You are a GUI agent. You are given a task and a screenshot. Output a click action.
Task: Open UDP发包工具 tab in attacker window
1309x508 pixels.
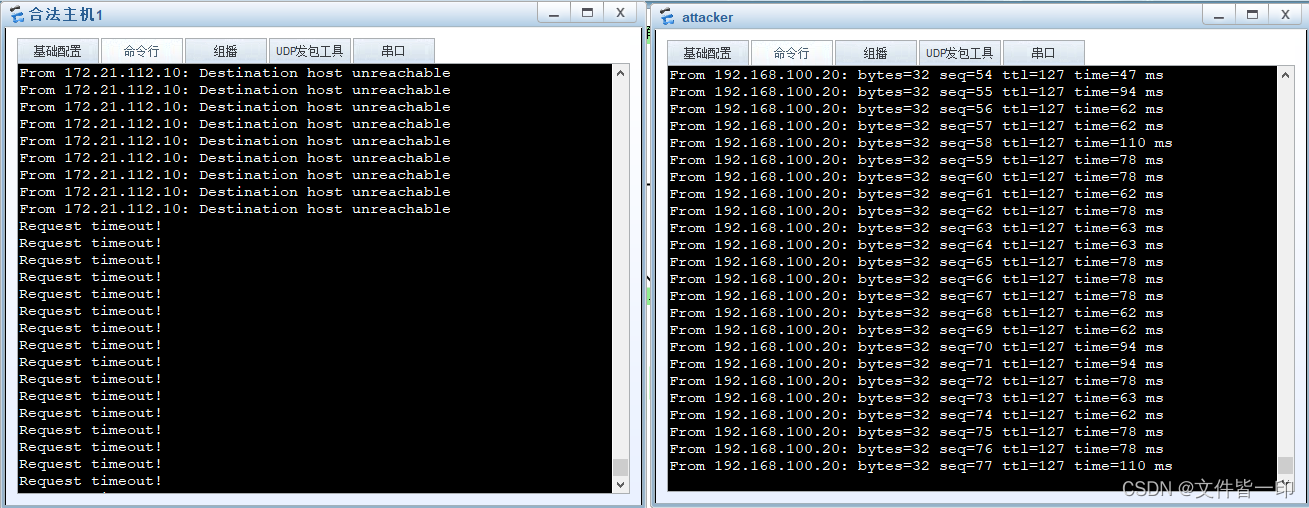tap(959, 53)
